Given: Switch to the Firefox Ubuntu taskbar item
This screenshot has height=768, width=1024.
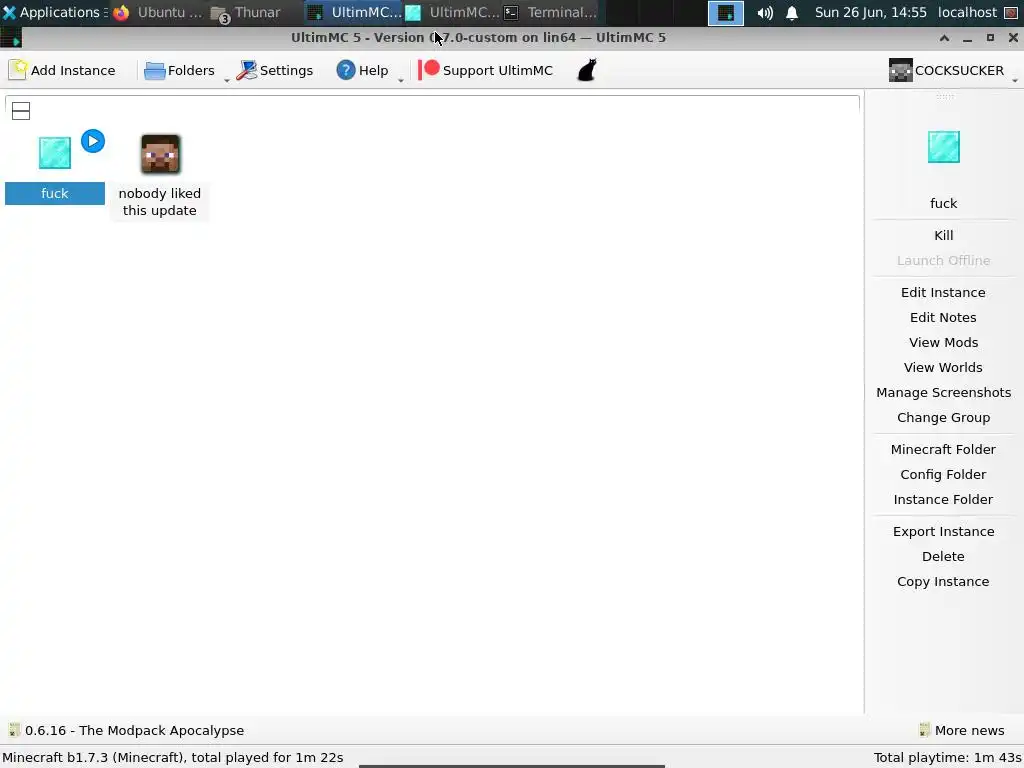Looking at the screenshot, I should (158, 12).
